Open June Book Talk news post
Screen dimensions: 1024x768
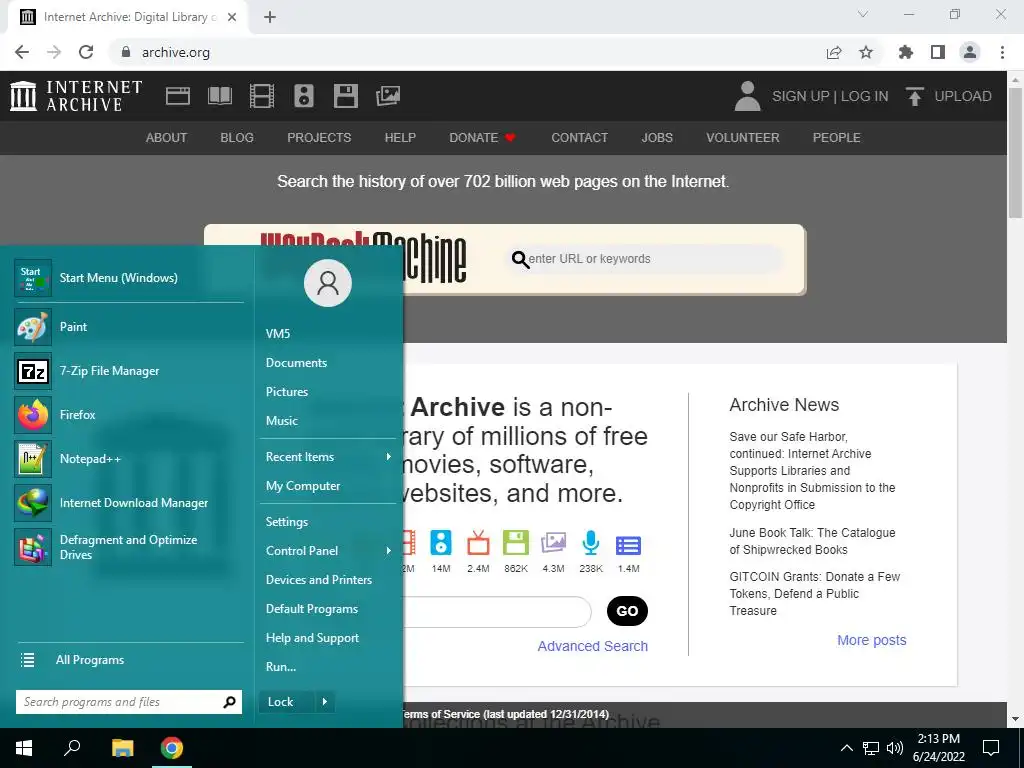(812, 541)
